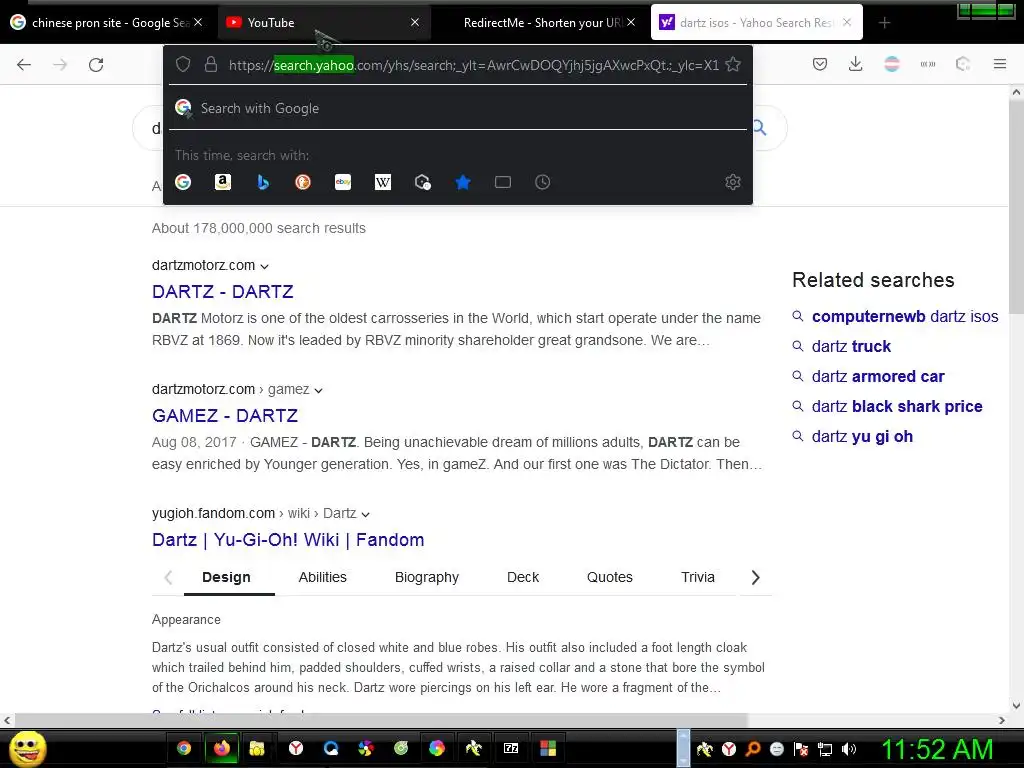Open Firefox hamburger application menu

coord(1000,64)
